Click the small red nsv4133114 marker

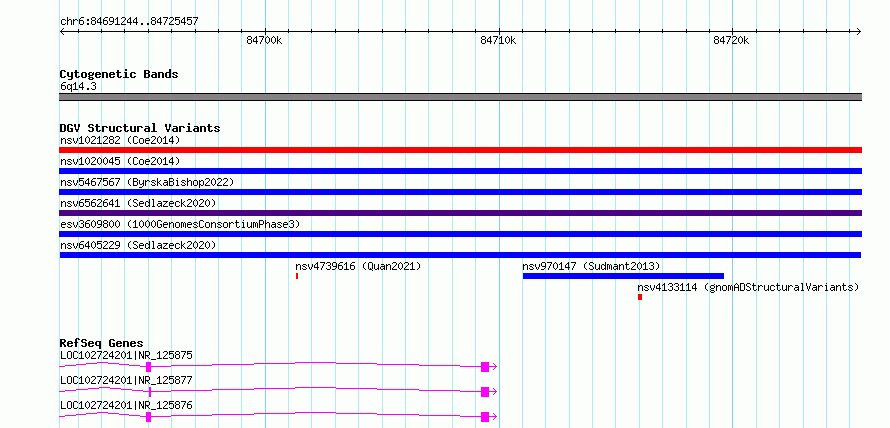(640, 297)
